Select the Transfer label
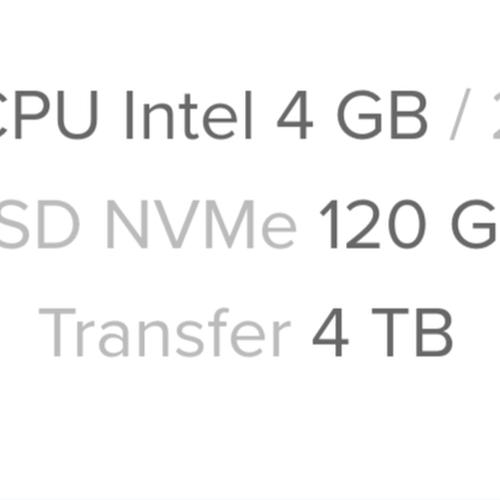 [x=165, y=332]
